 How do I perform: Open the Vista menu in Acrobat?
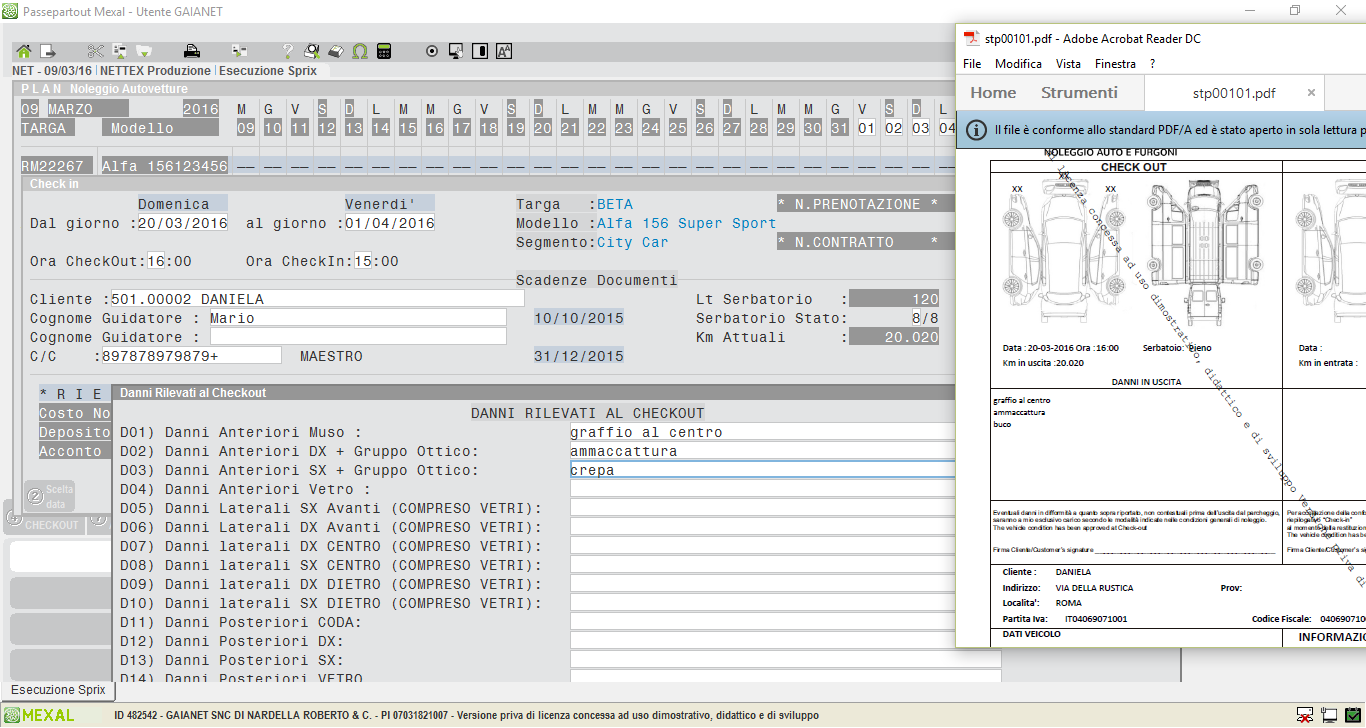(x=1068, y=63)
